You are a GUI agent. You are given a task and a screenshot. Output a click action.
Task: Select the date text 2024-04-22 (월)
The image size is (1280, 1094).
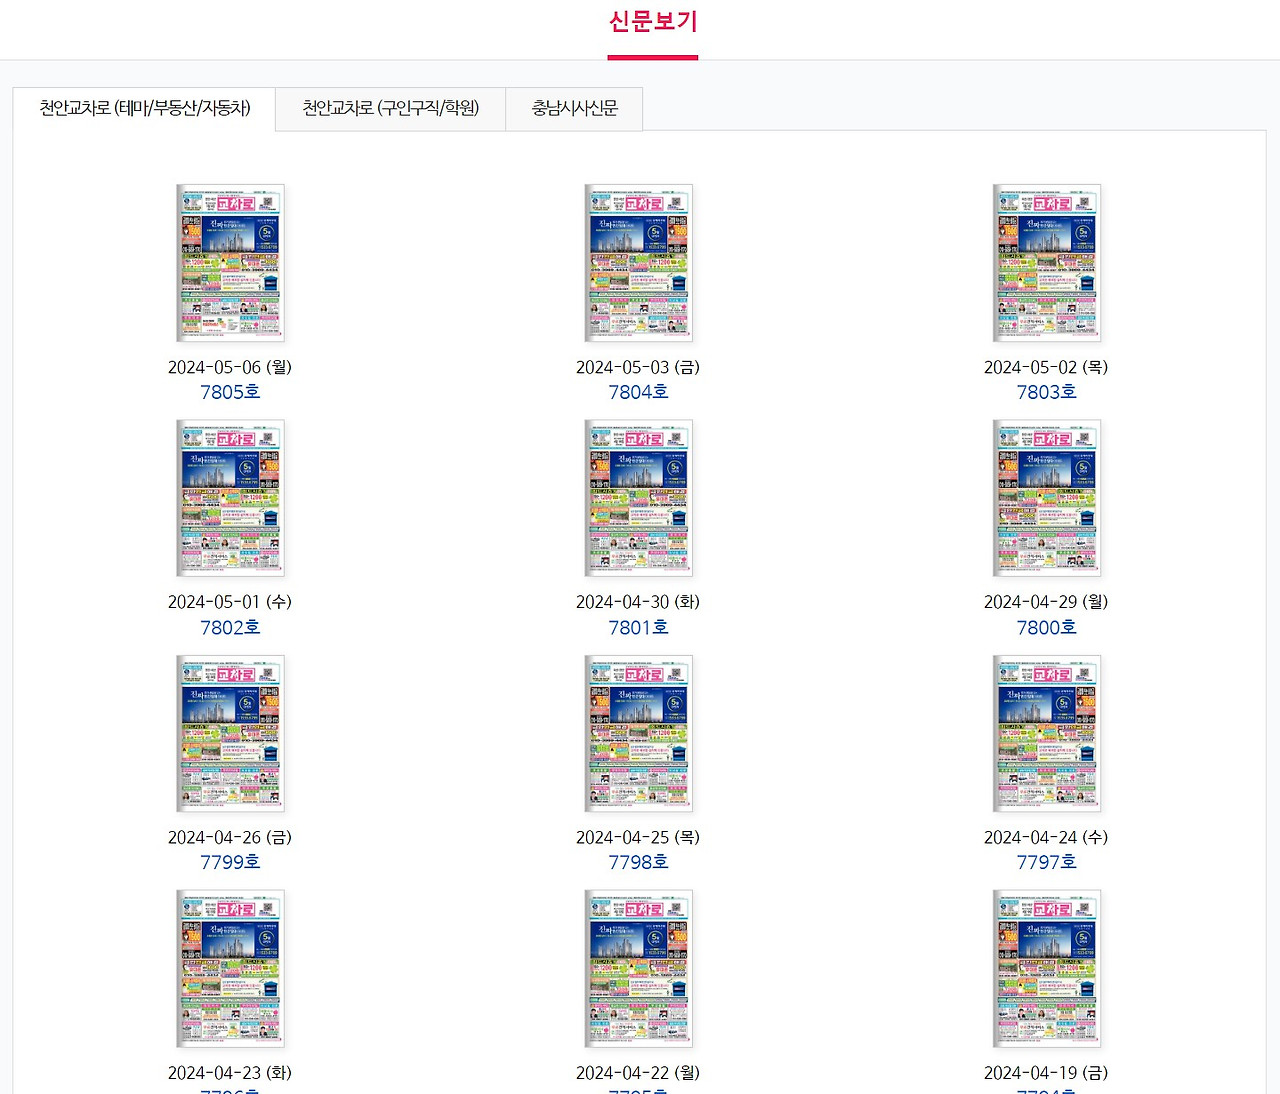tap(638, 1073)
